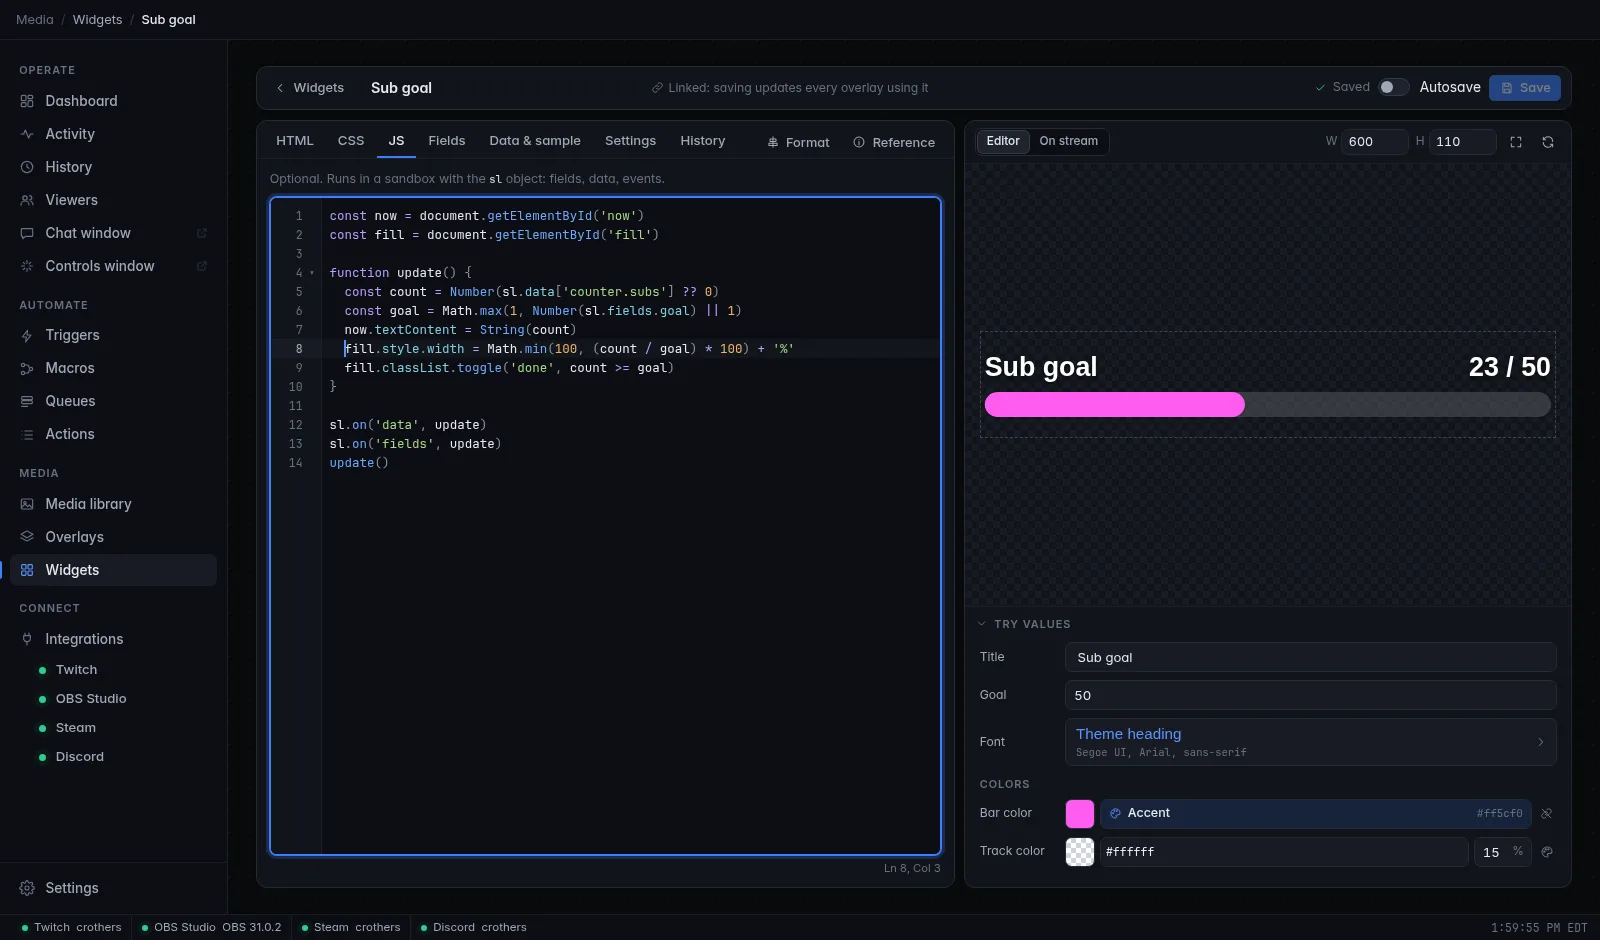
Task: Click the Track color opacity field
Action: [x=1502, y=852]
